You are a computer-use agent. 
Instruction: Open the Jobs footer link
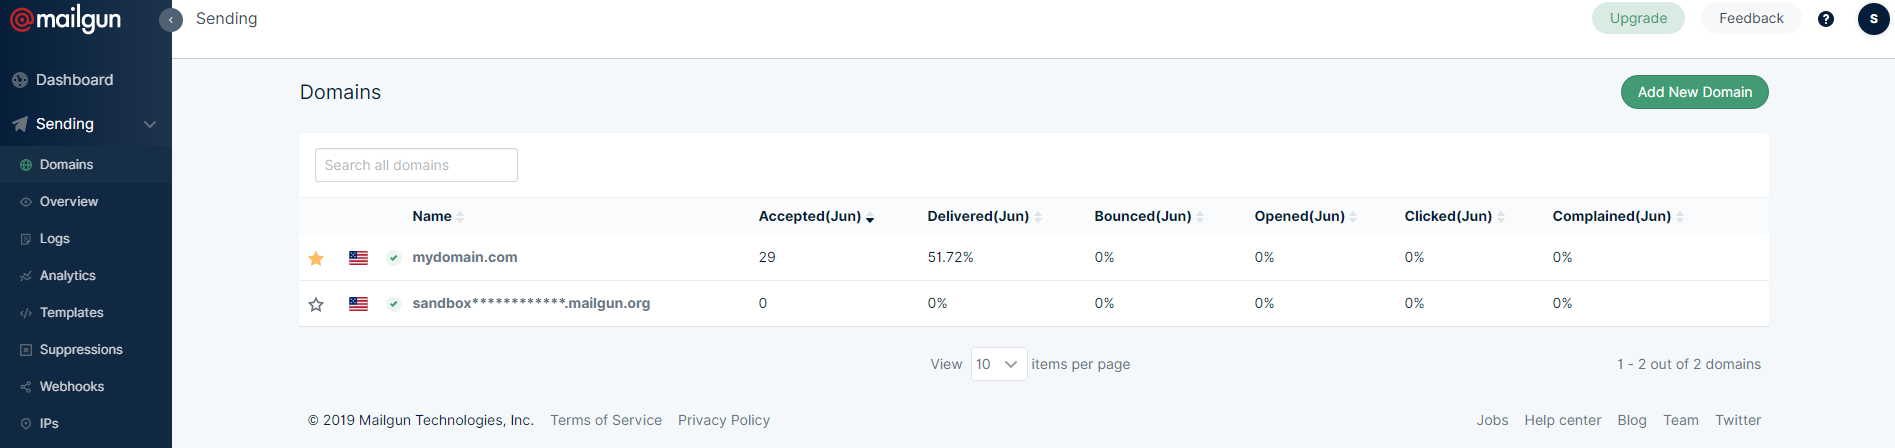click(1492, 420)
